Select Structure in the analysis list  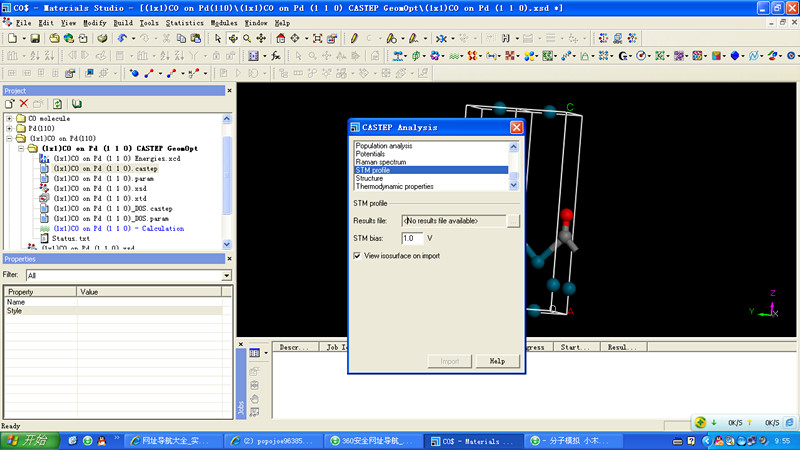[x=369, y=178]
